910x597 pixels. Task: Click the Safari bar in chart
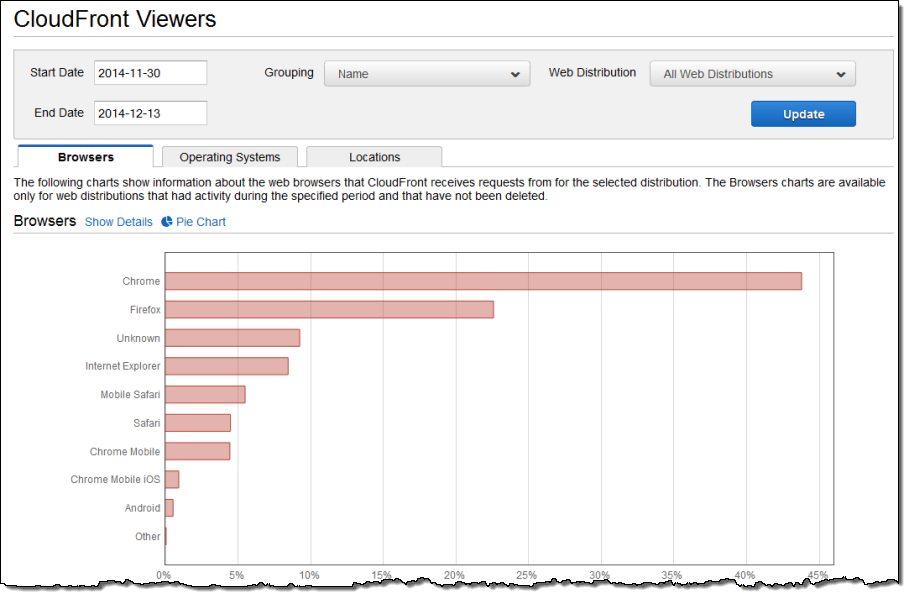click(x=198, y=423)
